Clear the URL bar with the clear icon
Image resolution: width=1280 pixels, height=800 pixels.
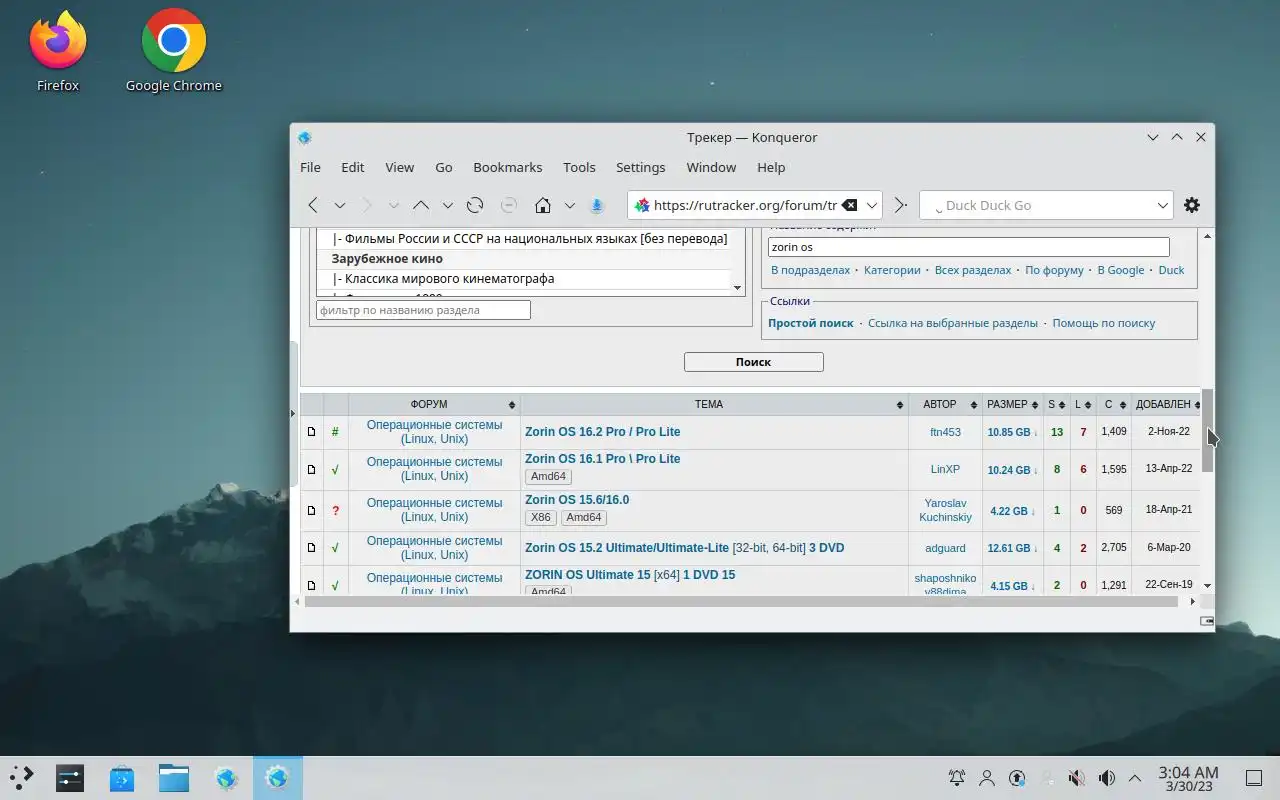coord(849,205)
